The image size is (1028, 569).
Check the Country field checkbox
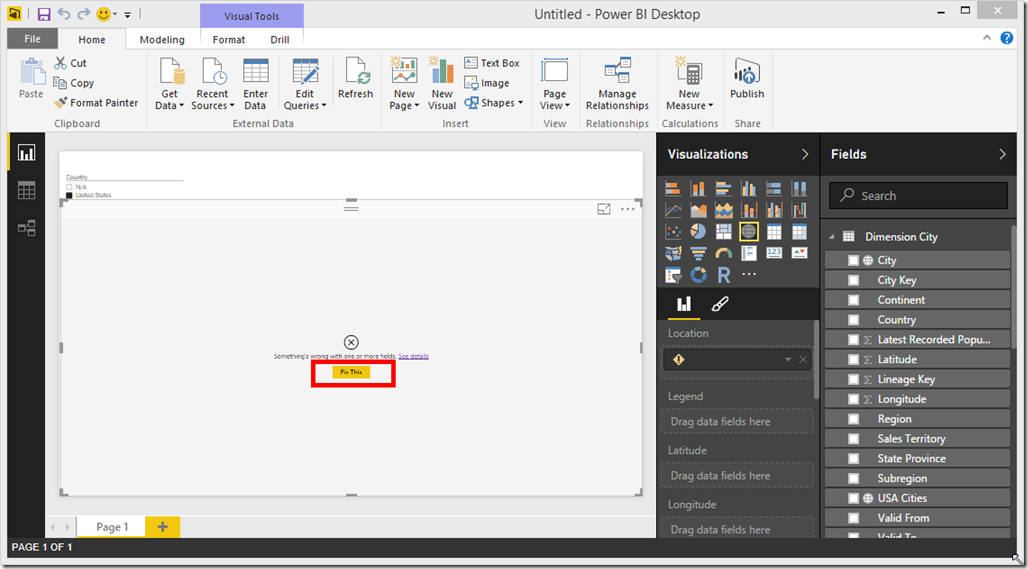click(853, 320)
